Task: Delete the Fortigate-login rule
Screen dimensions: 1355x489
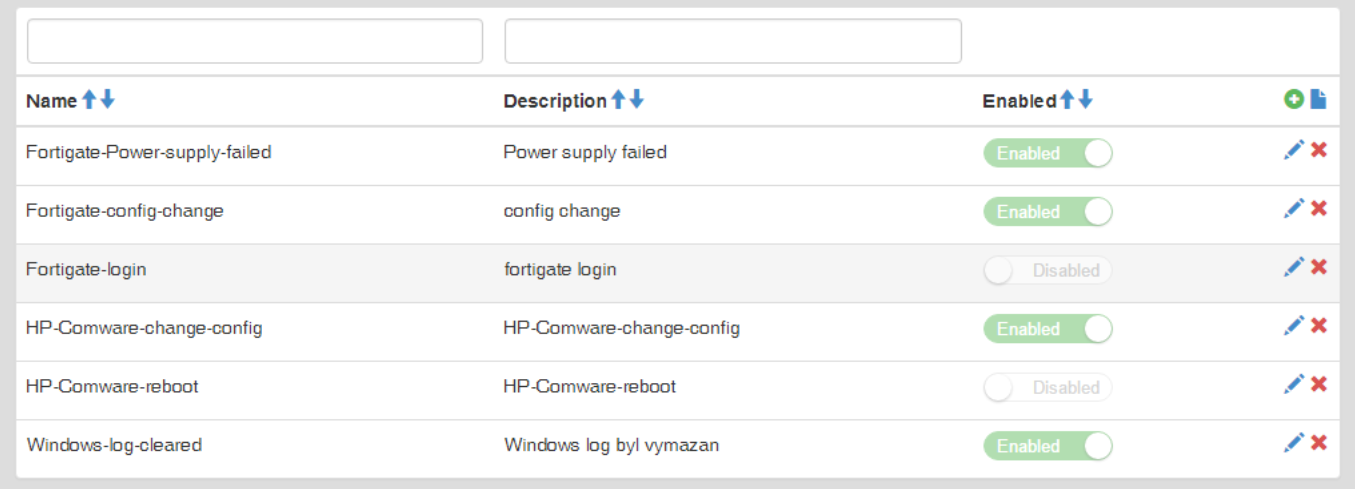Action: [1319, 267]
